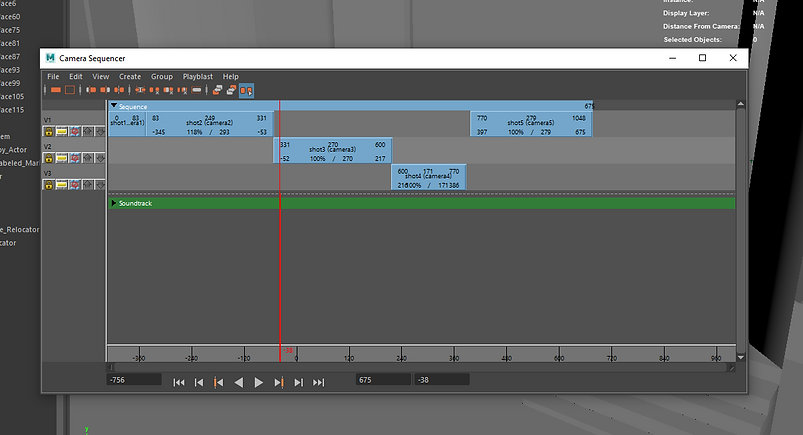Select the shot2 (camera2) clip
This screenshot has height=435, width=803.
click(x=209, y=123)
